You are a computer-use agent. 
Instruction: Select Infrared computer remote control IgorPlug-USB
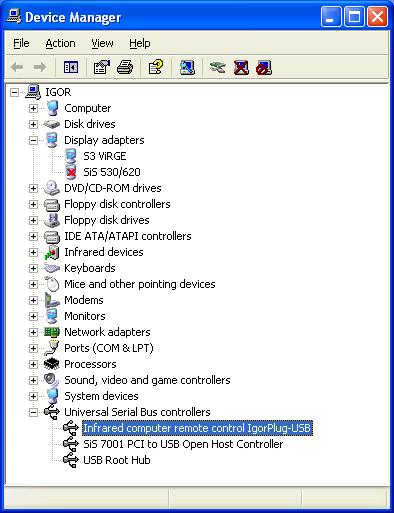(197, 428)
